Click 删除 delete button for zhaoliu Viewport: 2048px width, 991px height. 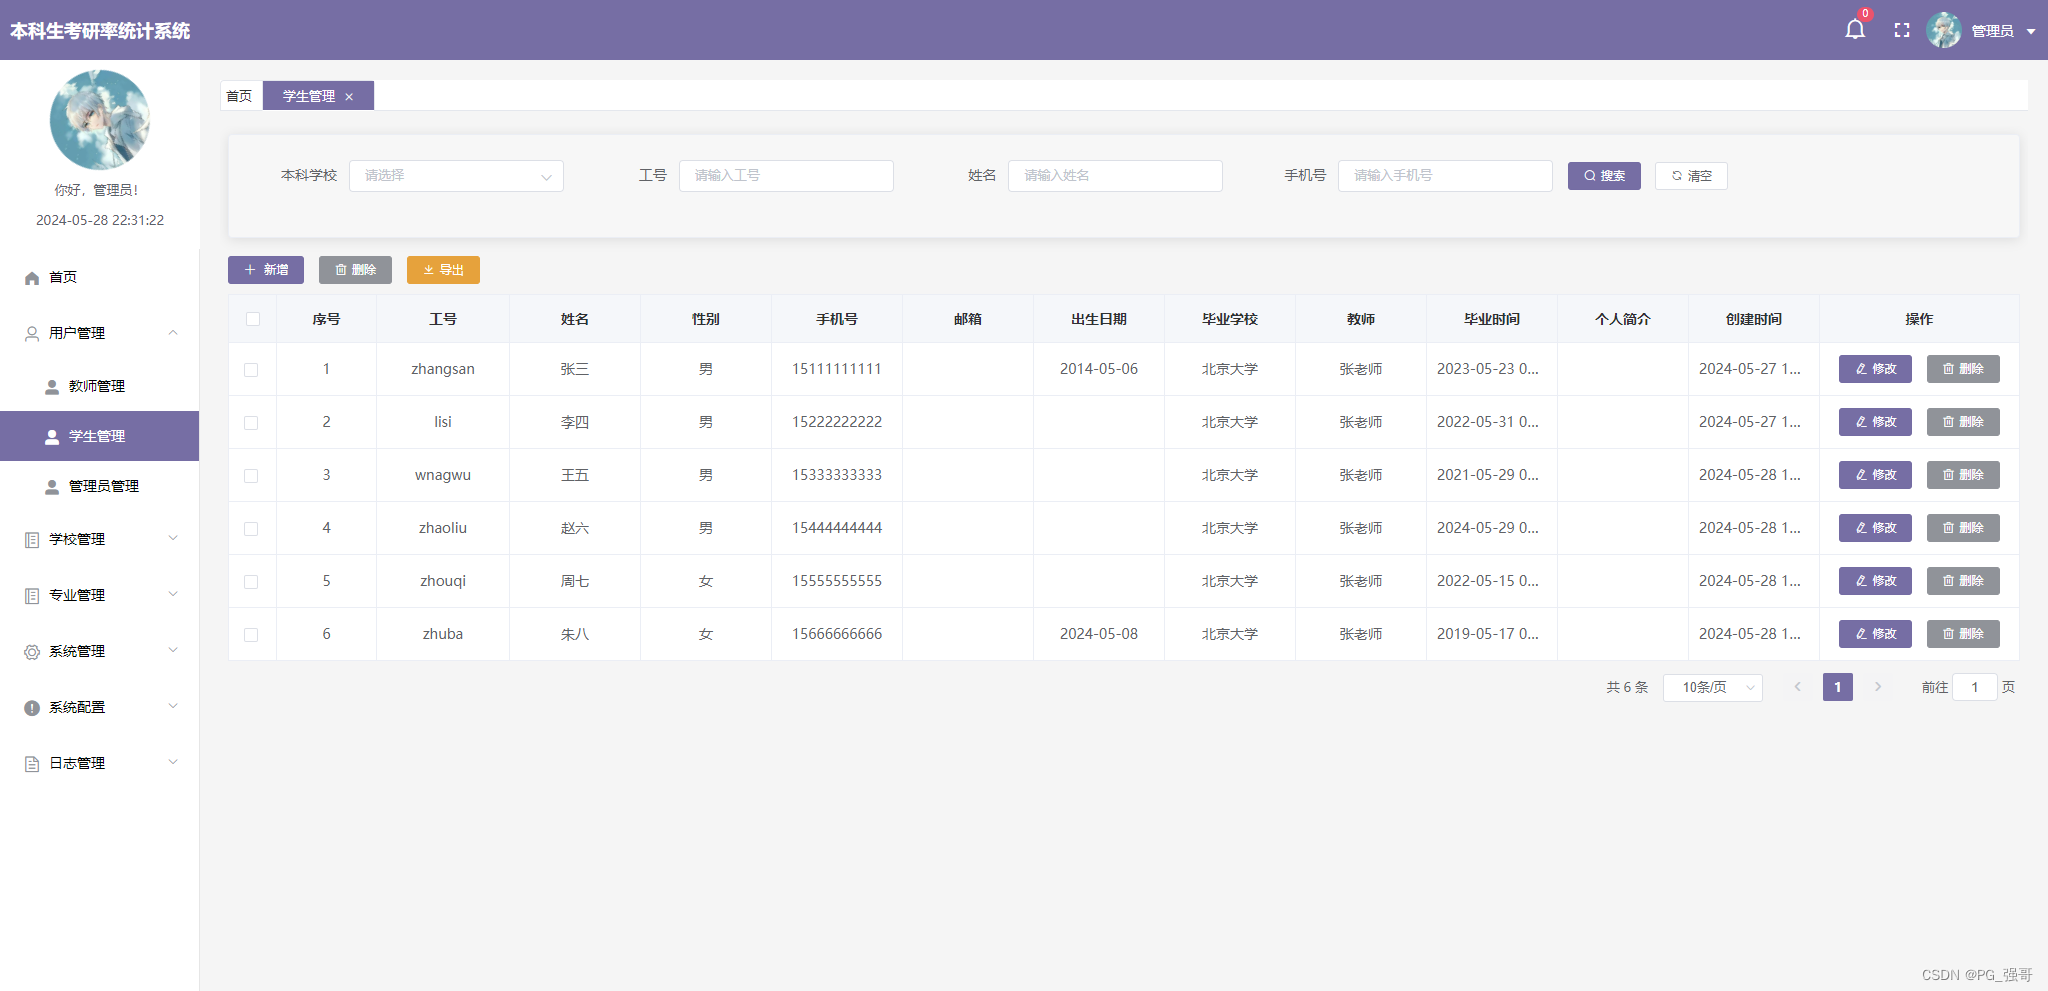(x=1963, y=528)
